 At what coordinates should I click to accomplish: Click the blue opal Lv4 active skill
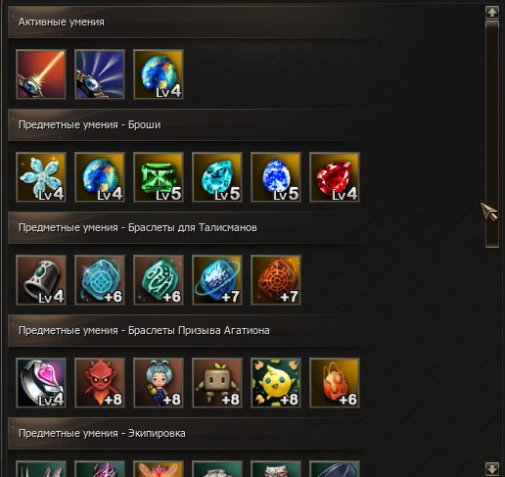coord(158,74)
